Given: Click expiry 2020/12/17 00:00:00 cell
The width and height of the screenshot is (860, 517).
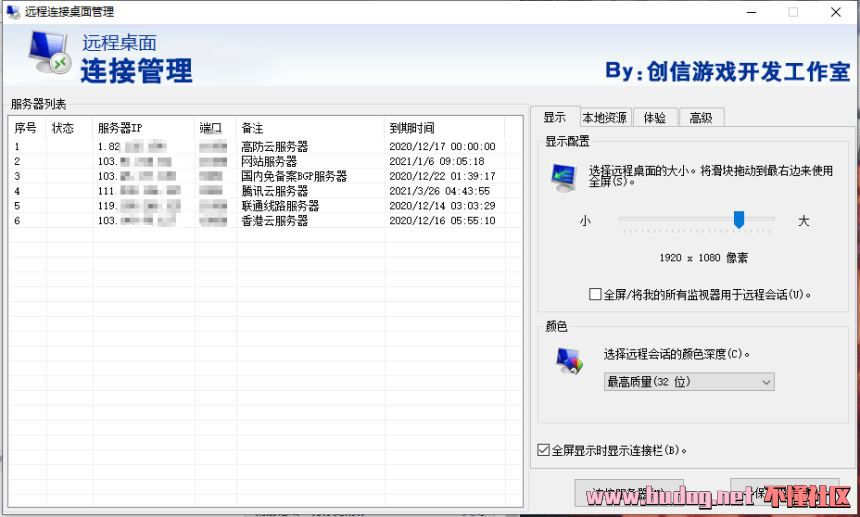Looking at the screenshot, I should point(442,146).
